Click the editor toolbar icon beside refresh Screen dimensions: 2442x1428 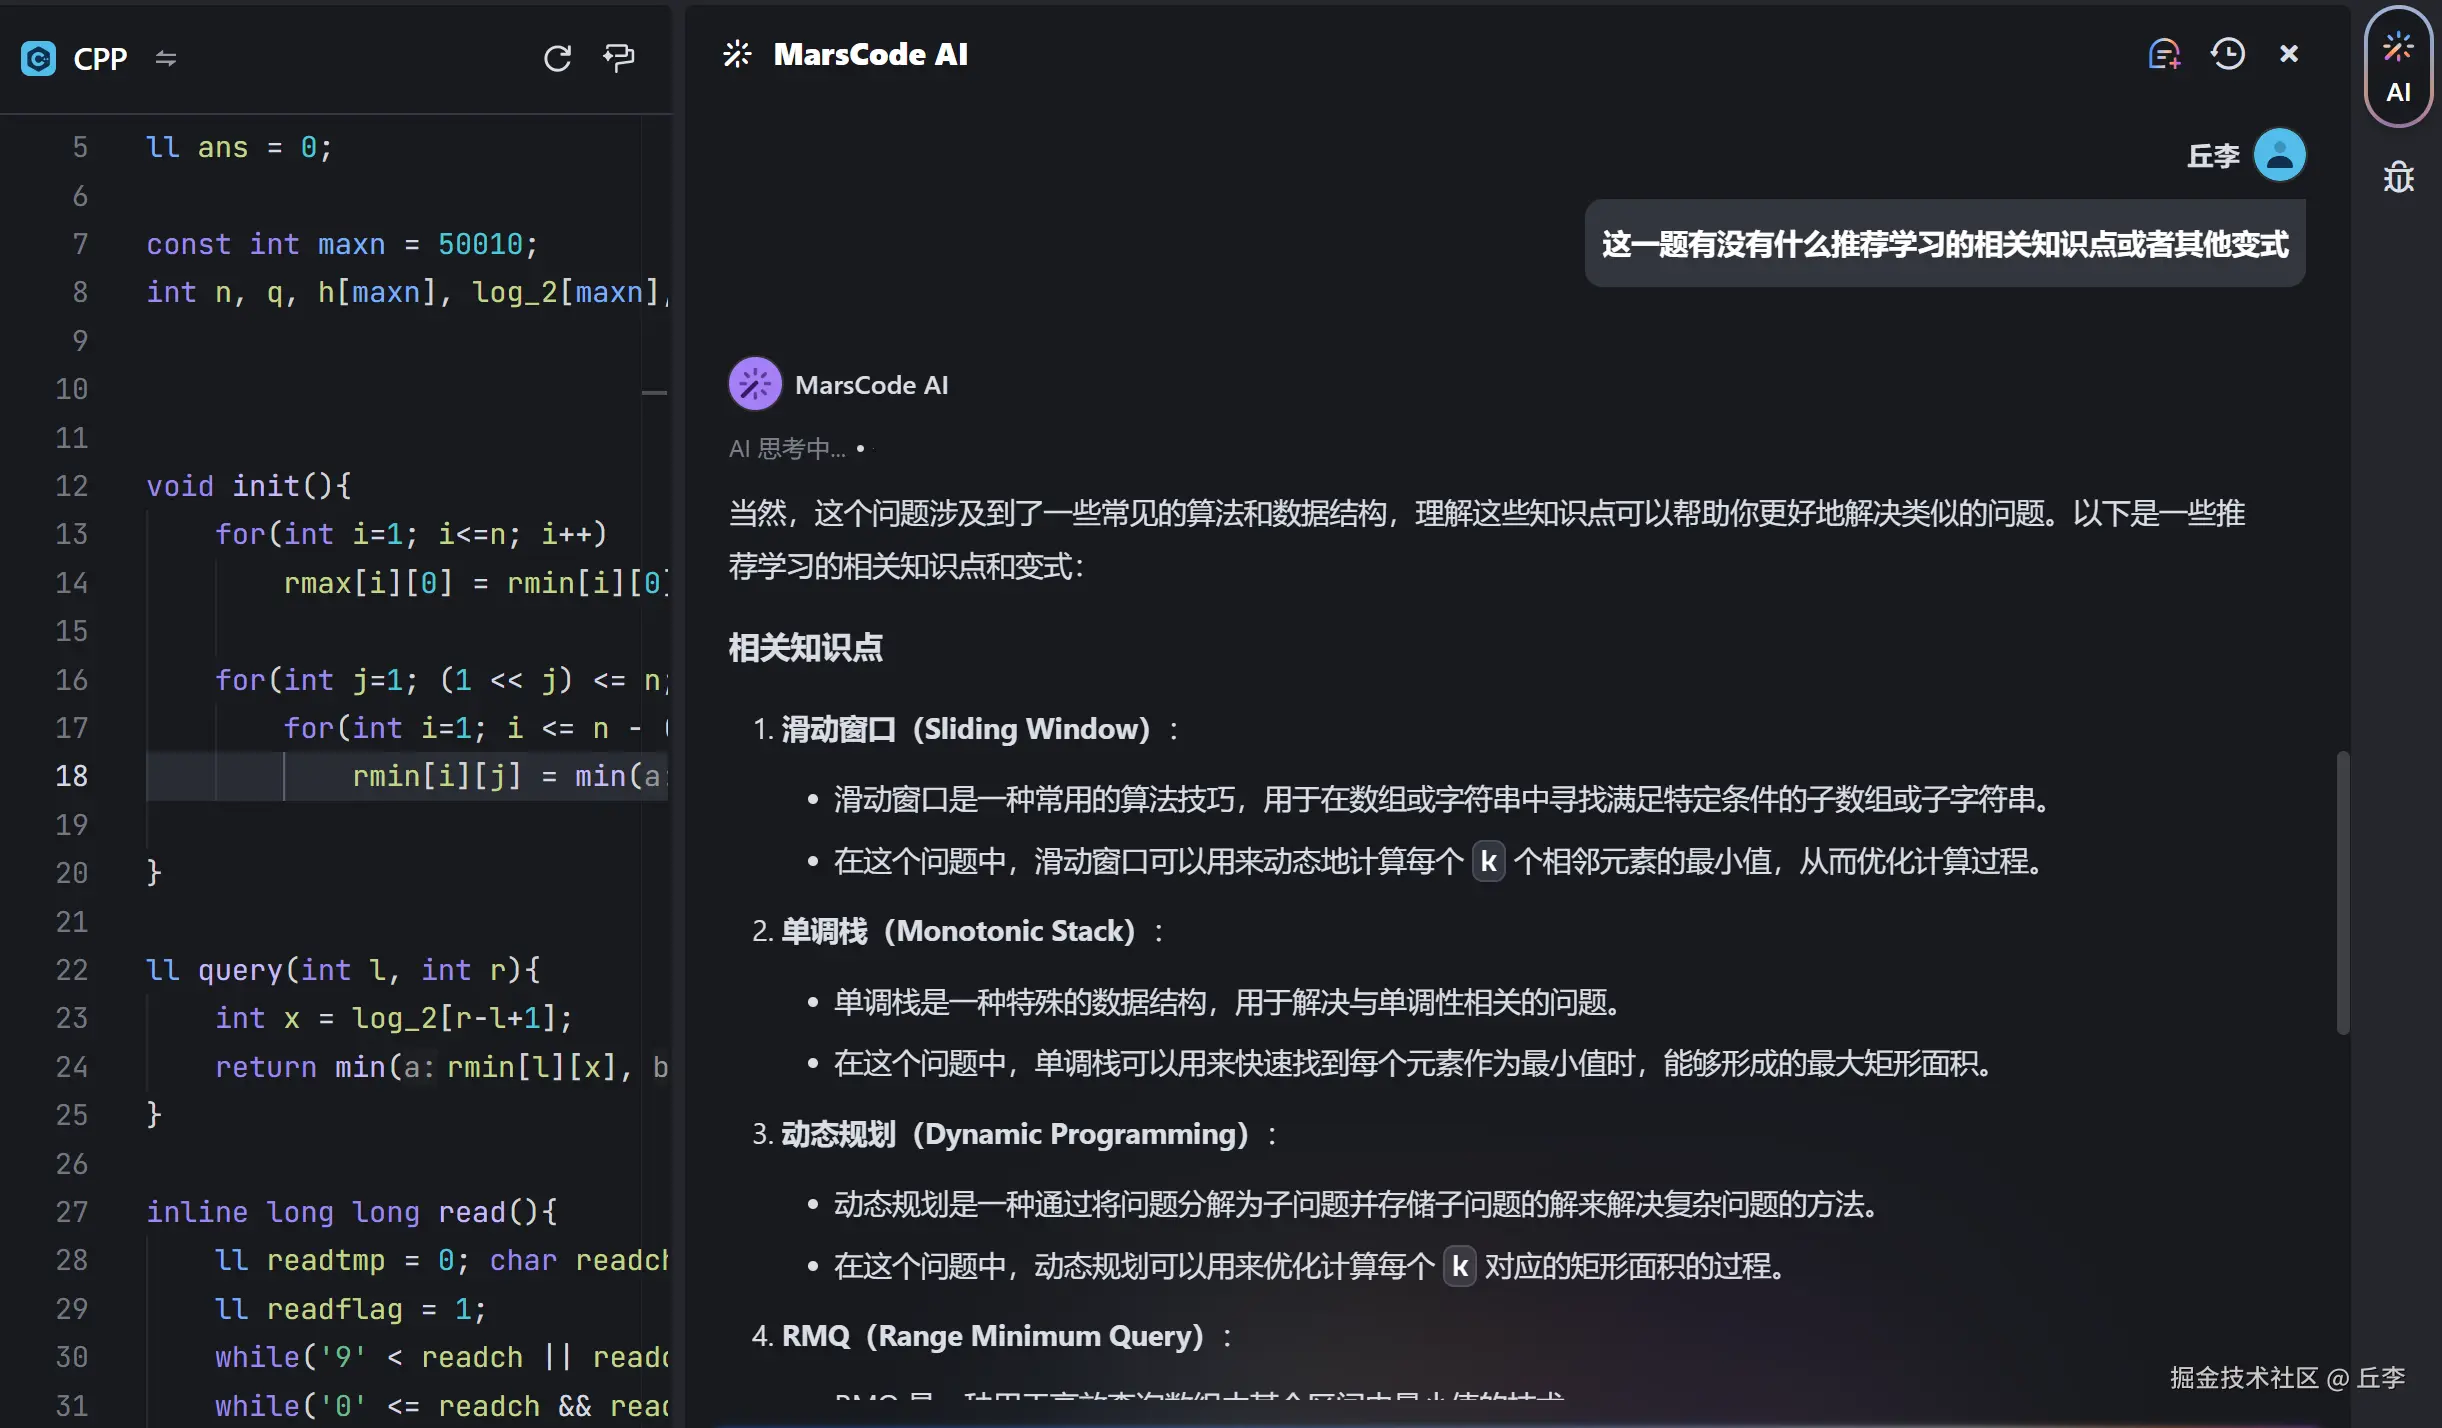point(619,58)
